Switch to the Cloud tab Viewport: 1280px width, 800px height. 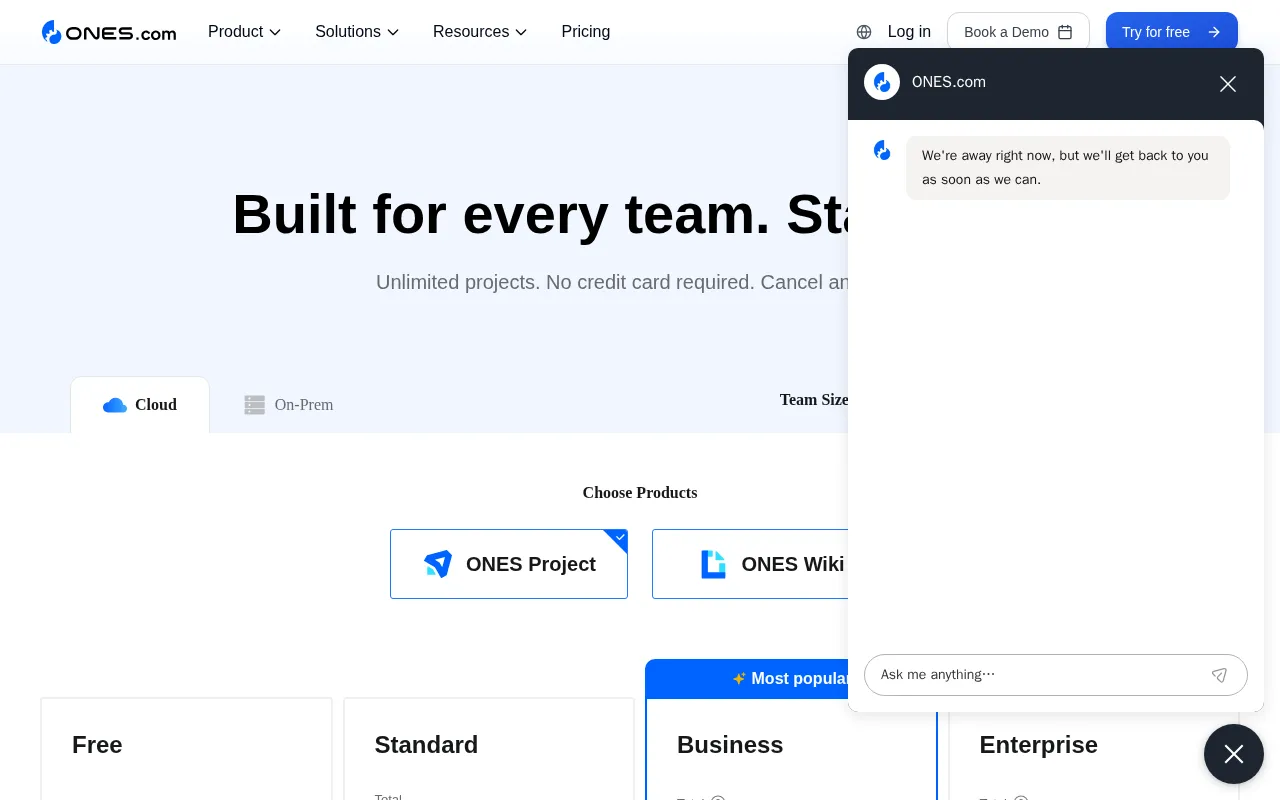tap(140, 405)
